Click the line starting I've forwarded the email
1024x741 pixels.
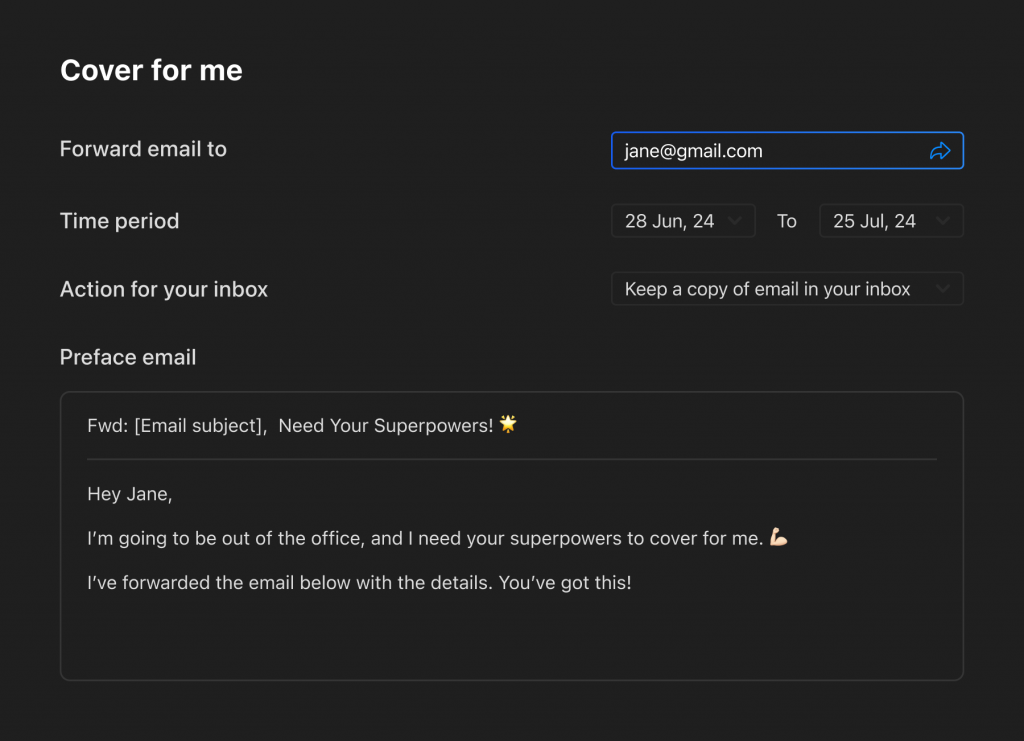point(359,583)
